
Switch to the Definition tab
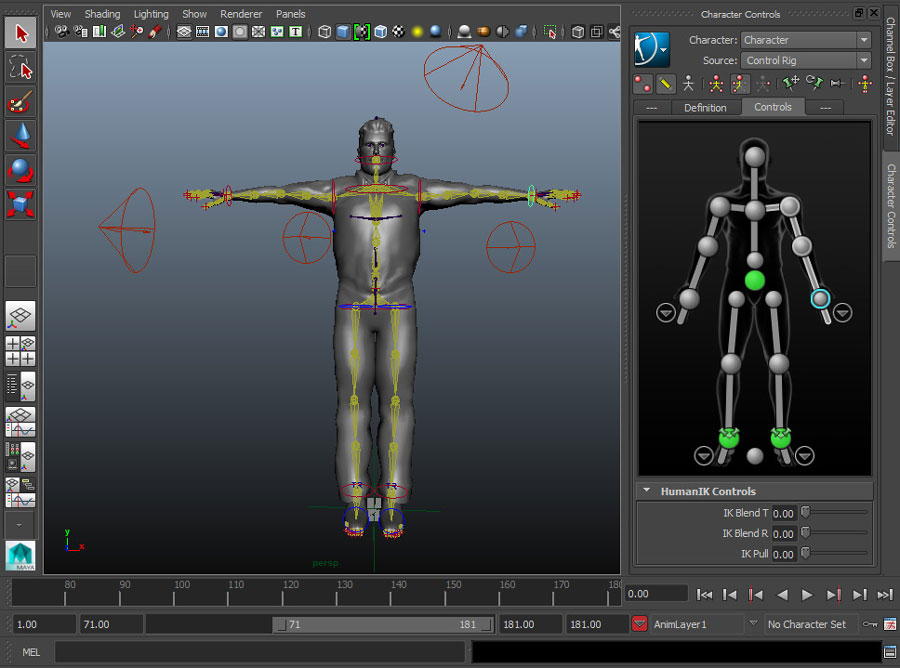(x=705, y=107)
